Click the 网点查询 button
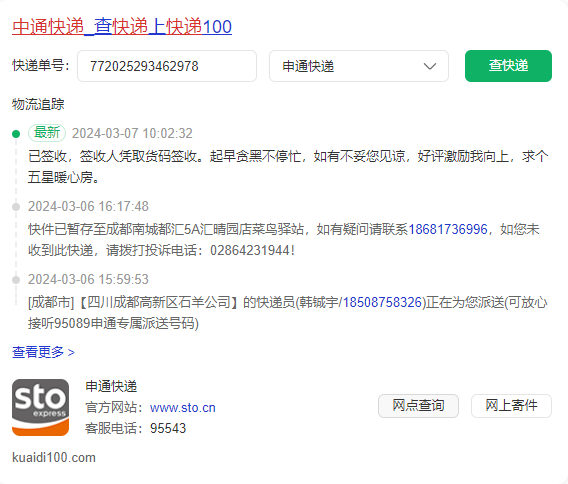 click(418, 406)
